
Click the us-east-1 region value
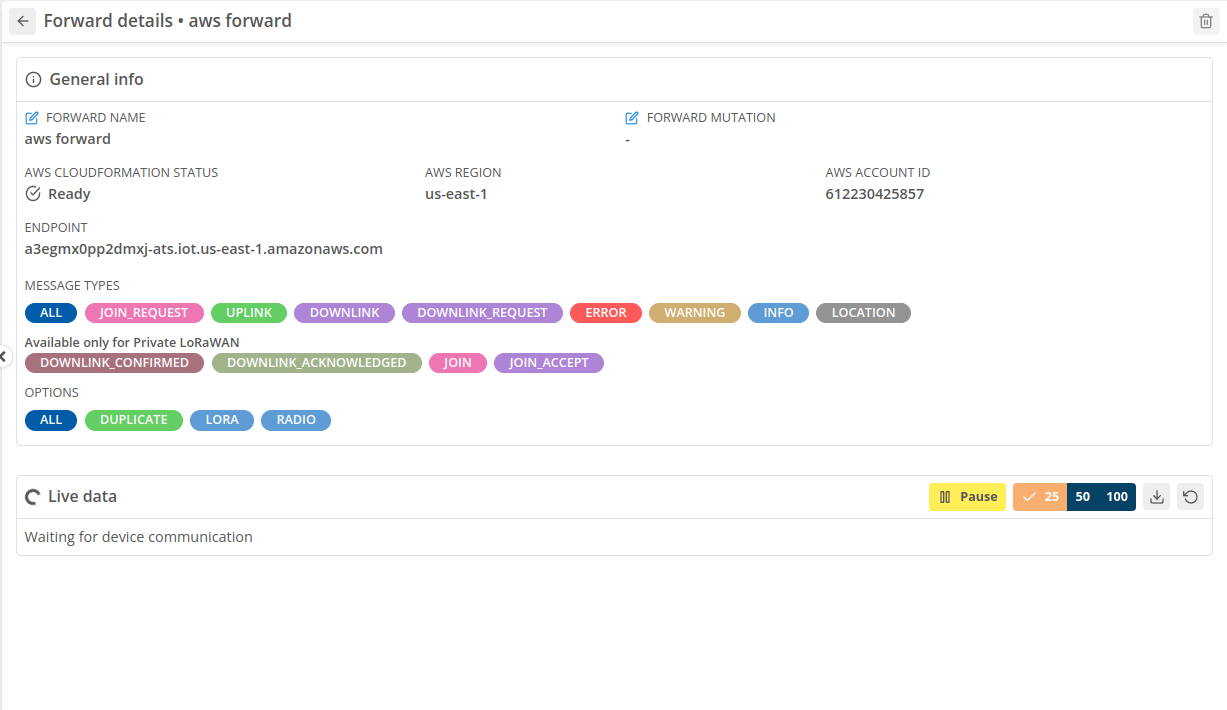pyautogui.click(x=456, y=194)
